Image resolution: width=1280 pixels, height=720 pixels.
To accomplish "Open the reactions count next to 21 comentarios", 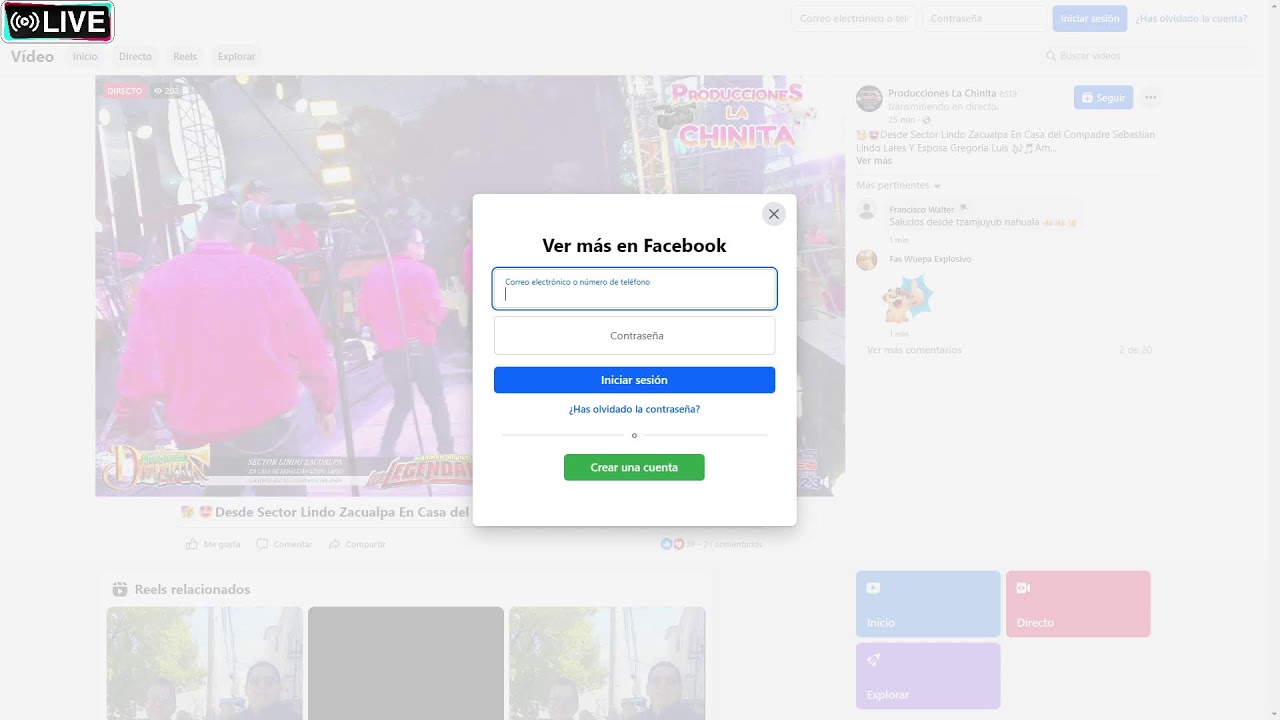I will pyautogui.click(x=678, y=544).
